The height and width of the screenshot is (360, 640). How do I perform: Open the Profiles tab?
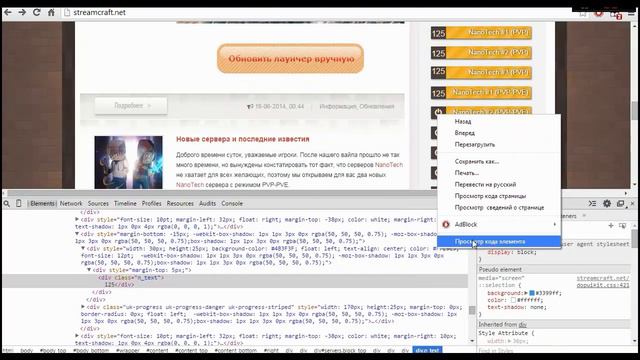point(151,203)
